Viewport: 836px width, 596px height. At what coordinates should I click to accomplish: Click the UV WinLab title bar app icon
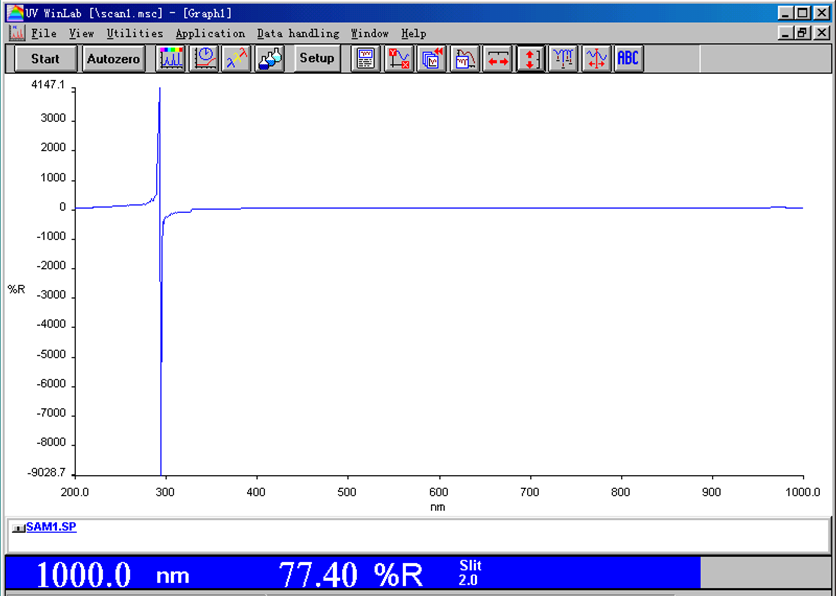click(x=15, y=13)
